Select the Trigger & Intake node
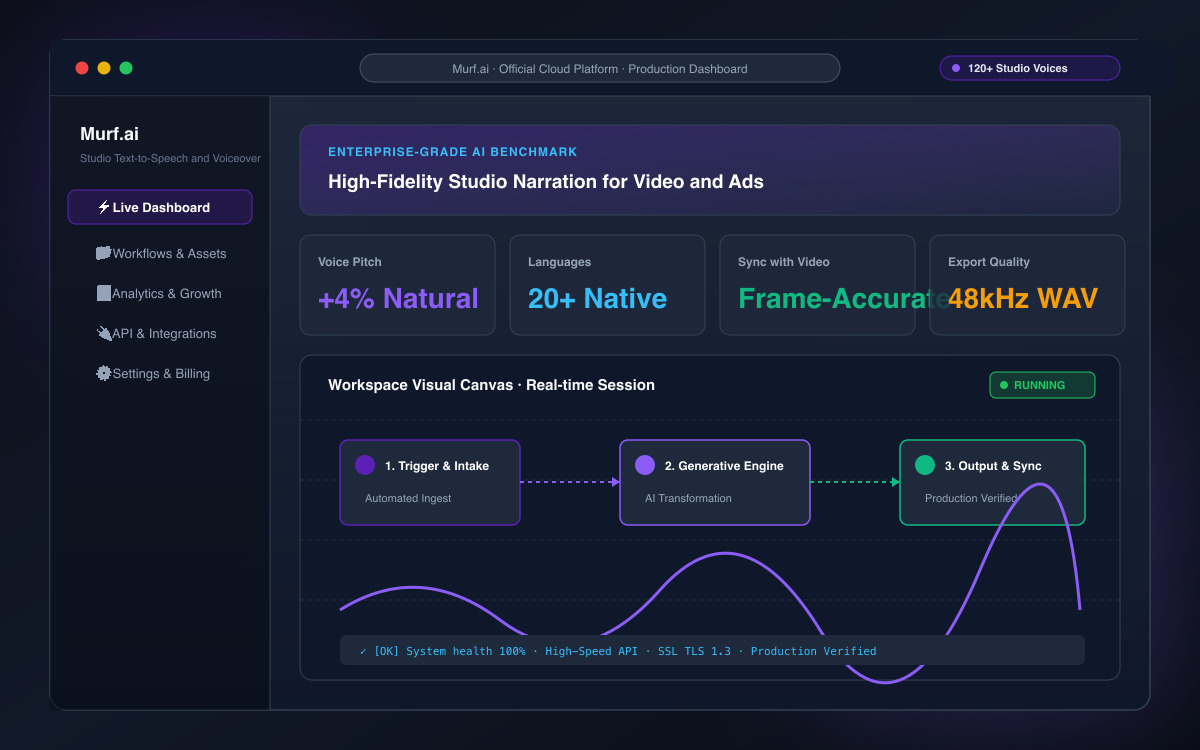The width and height of the screenshot is (1200, 750). (x=430, y=482)
